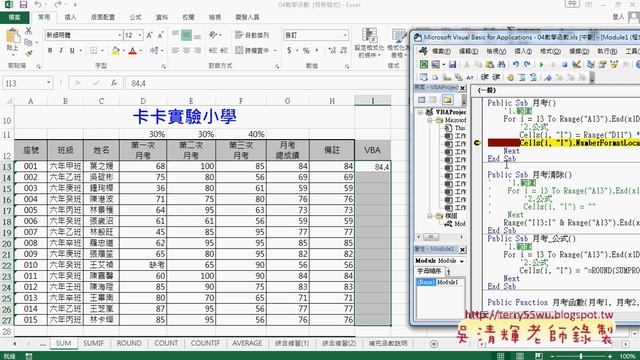The image size is (640, 360).
Task: Click the green View Microsoft Excel icon in VBA toolbar
Action: point(424,64)
